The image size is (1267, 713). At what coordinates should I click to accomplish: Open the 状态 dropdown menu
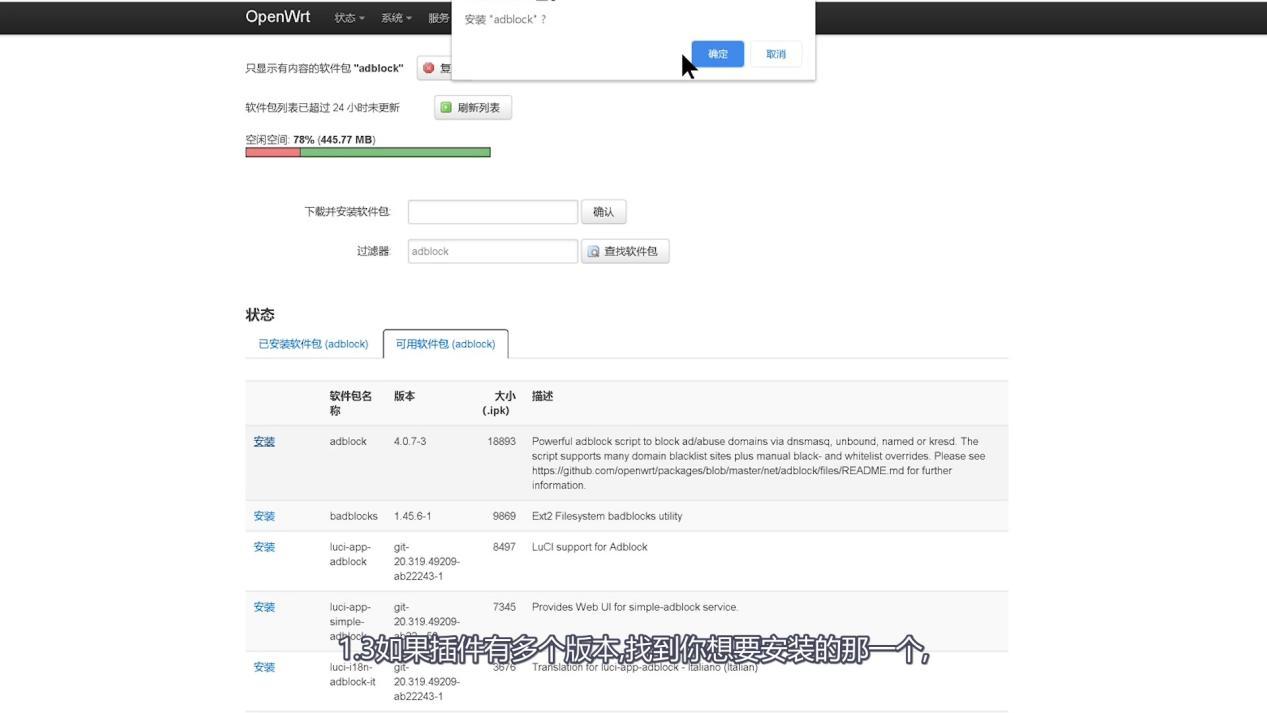click(x=347, y=17)
